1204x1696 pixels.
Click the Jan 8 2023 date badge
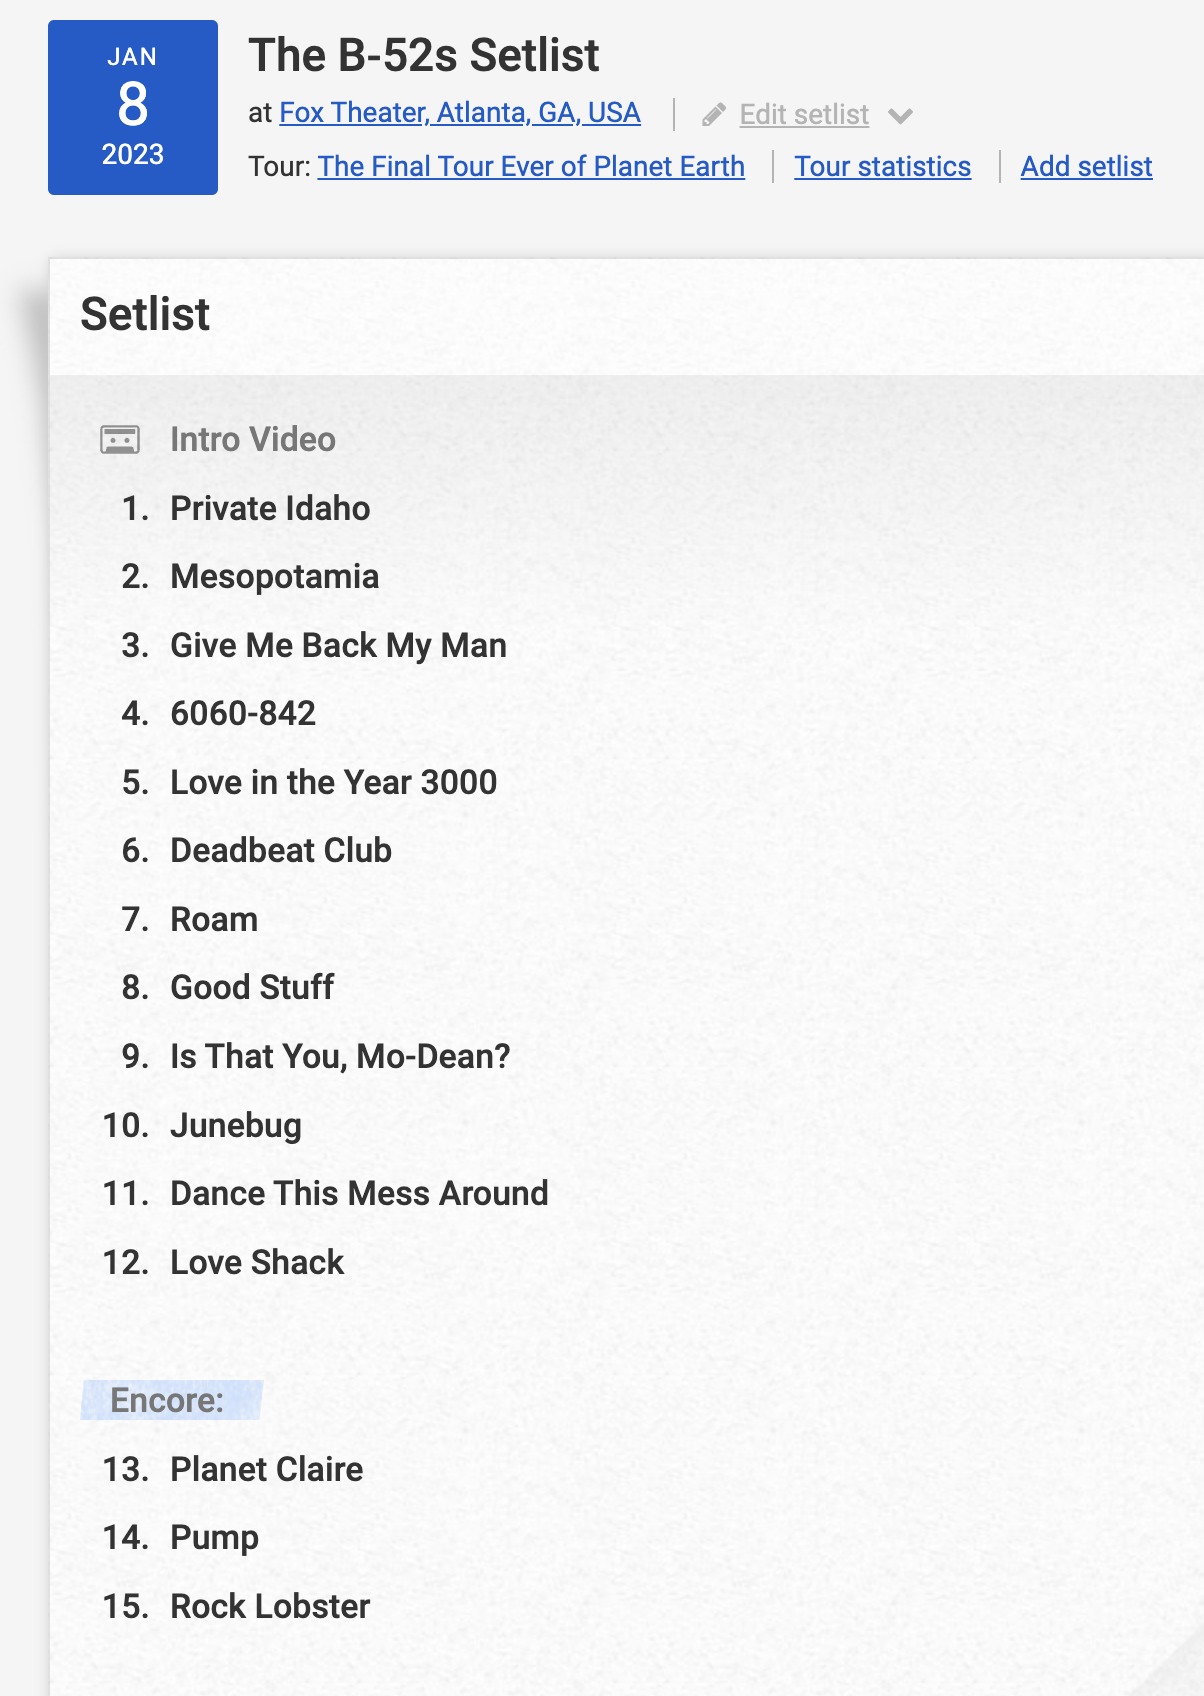pyautogui.click(x=133, y=107)
